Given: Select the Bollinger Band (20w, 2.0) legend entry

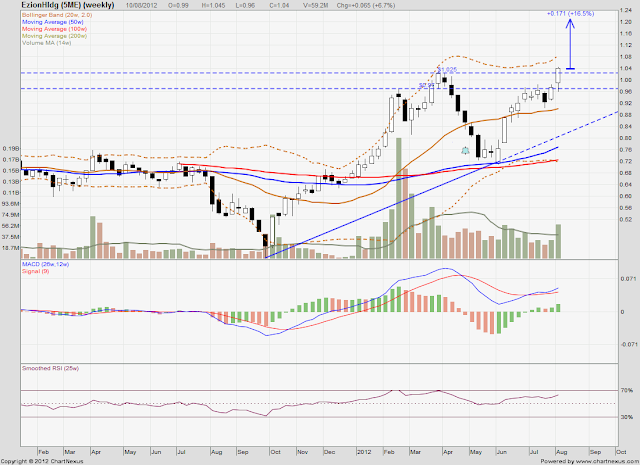Looking at the screenshot, I should pos(57,15).
